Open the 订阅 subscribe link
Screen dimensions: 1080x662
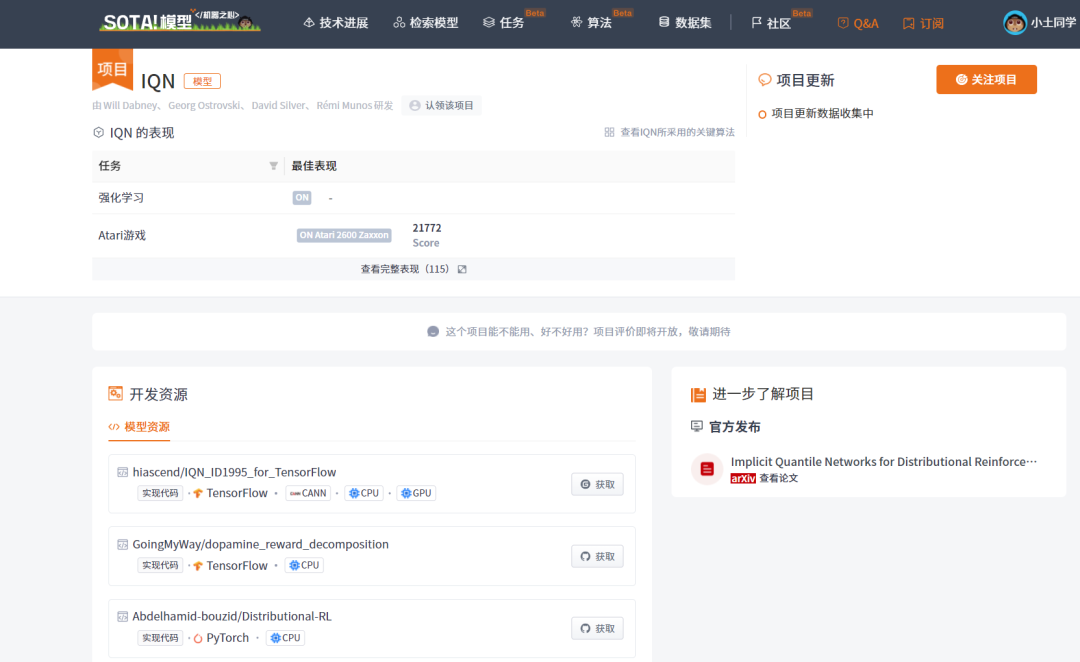(x=923, y=23)
